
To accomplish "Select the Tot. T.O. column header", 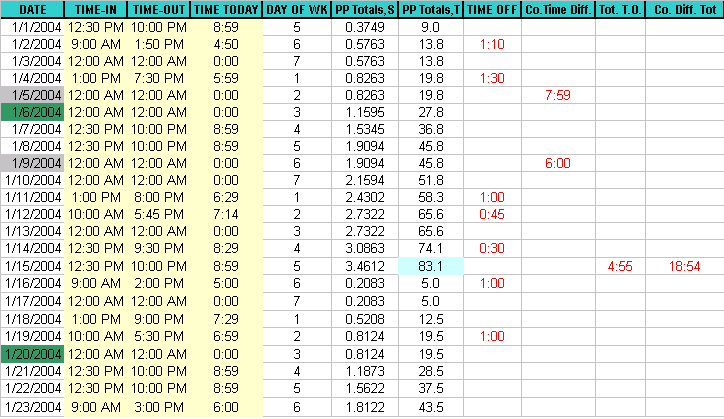I will 621,9.
